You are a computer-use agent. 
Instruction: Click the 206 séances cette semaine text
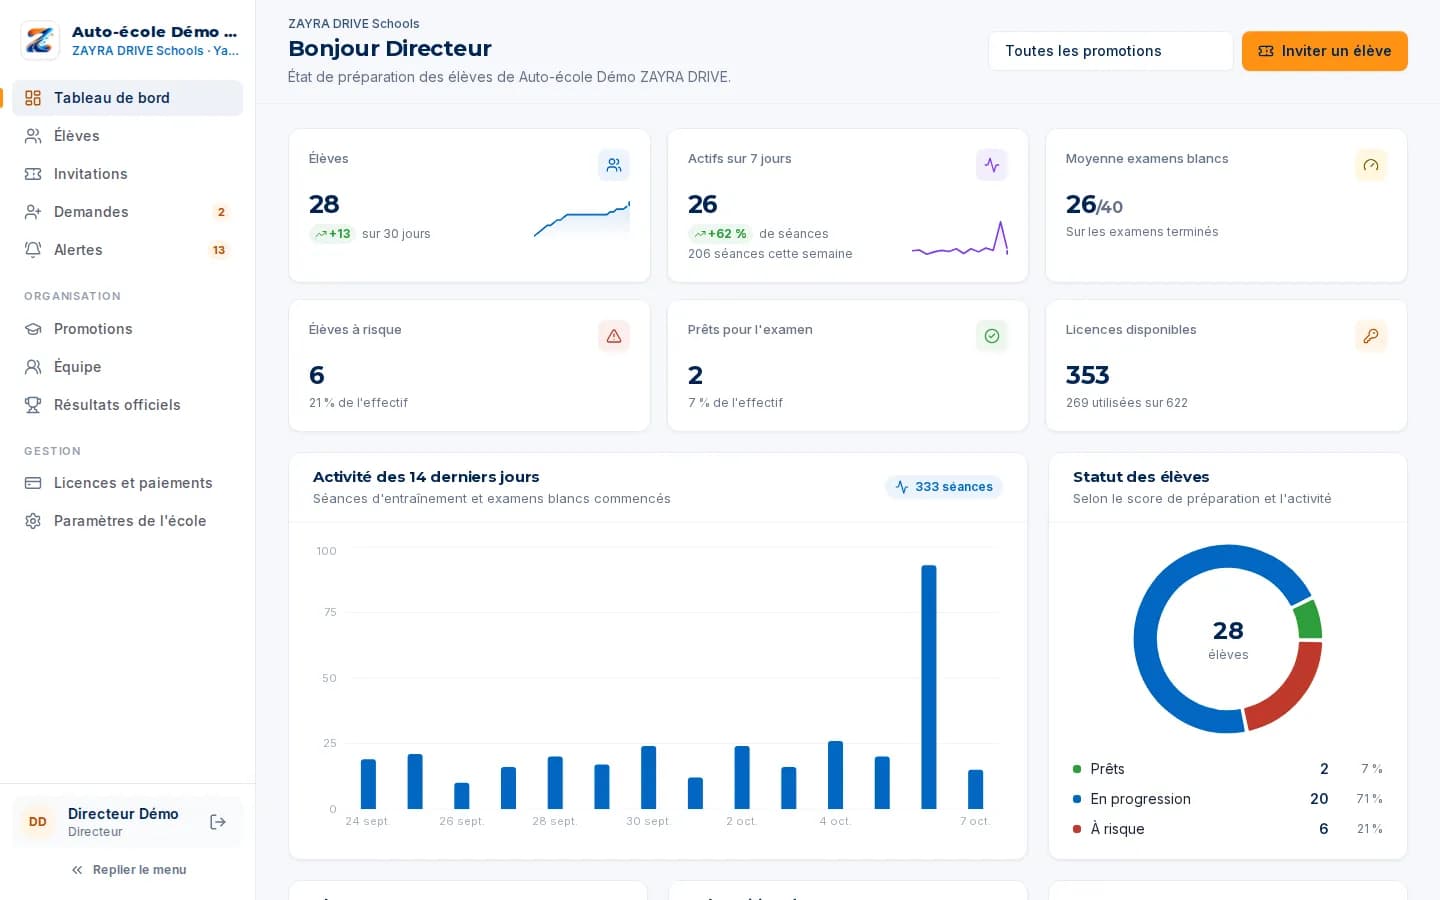click(770, 254)
